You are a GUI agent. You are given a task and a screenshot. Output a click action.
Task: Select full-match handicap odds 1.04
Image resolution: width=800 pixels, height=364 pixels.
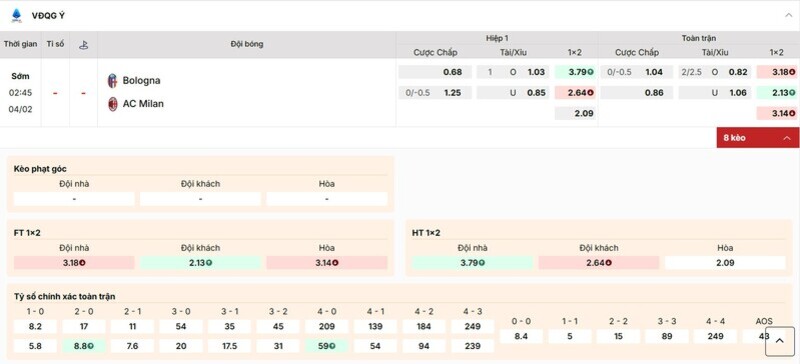coord(637,72)
